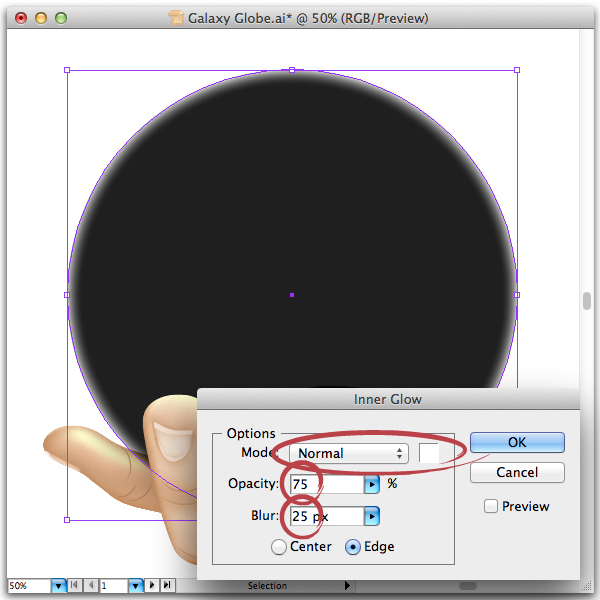Click the top-right bounding box handle
Viewport: 600px width, 600px height.
coord(517,70)
